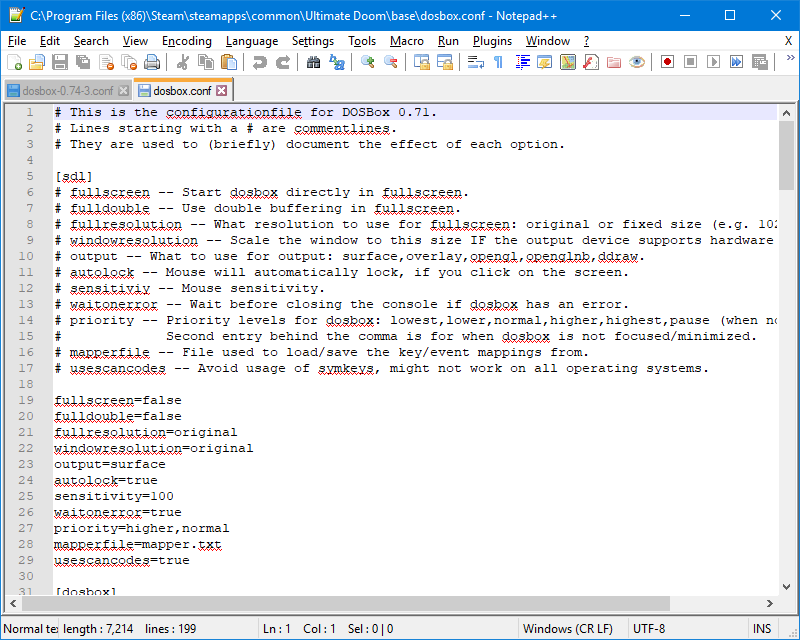Open the Settings menu
Screen dimensions: 800x640
(x=313, y=41)
